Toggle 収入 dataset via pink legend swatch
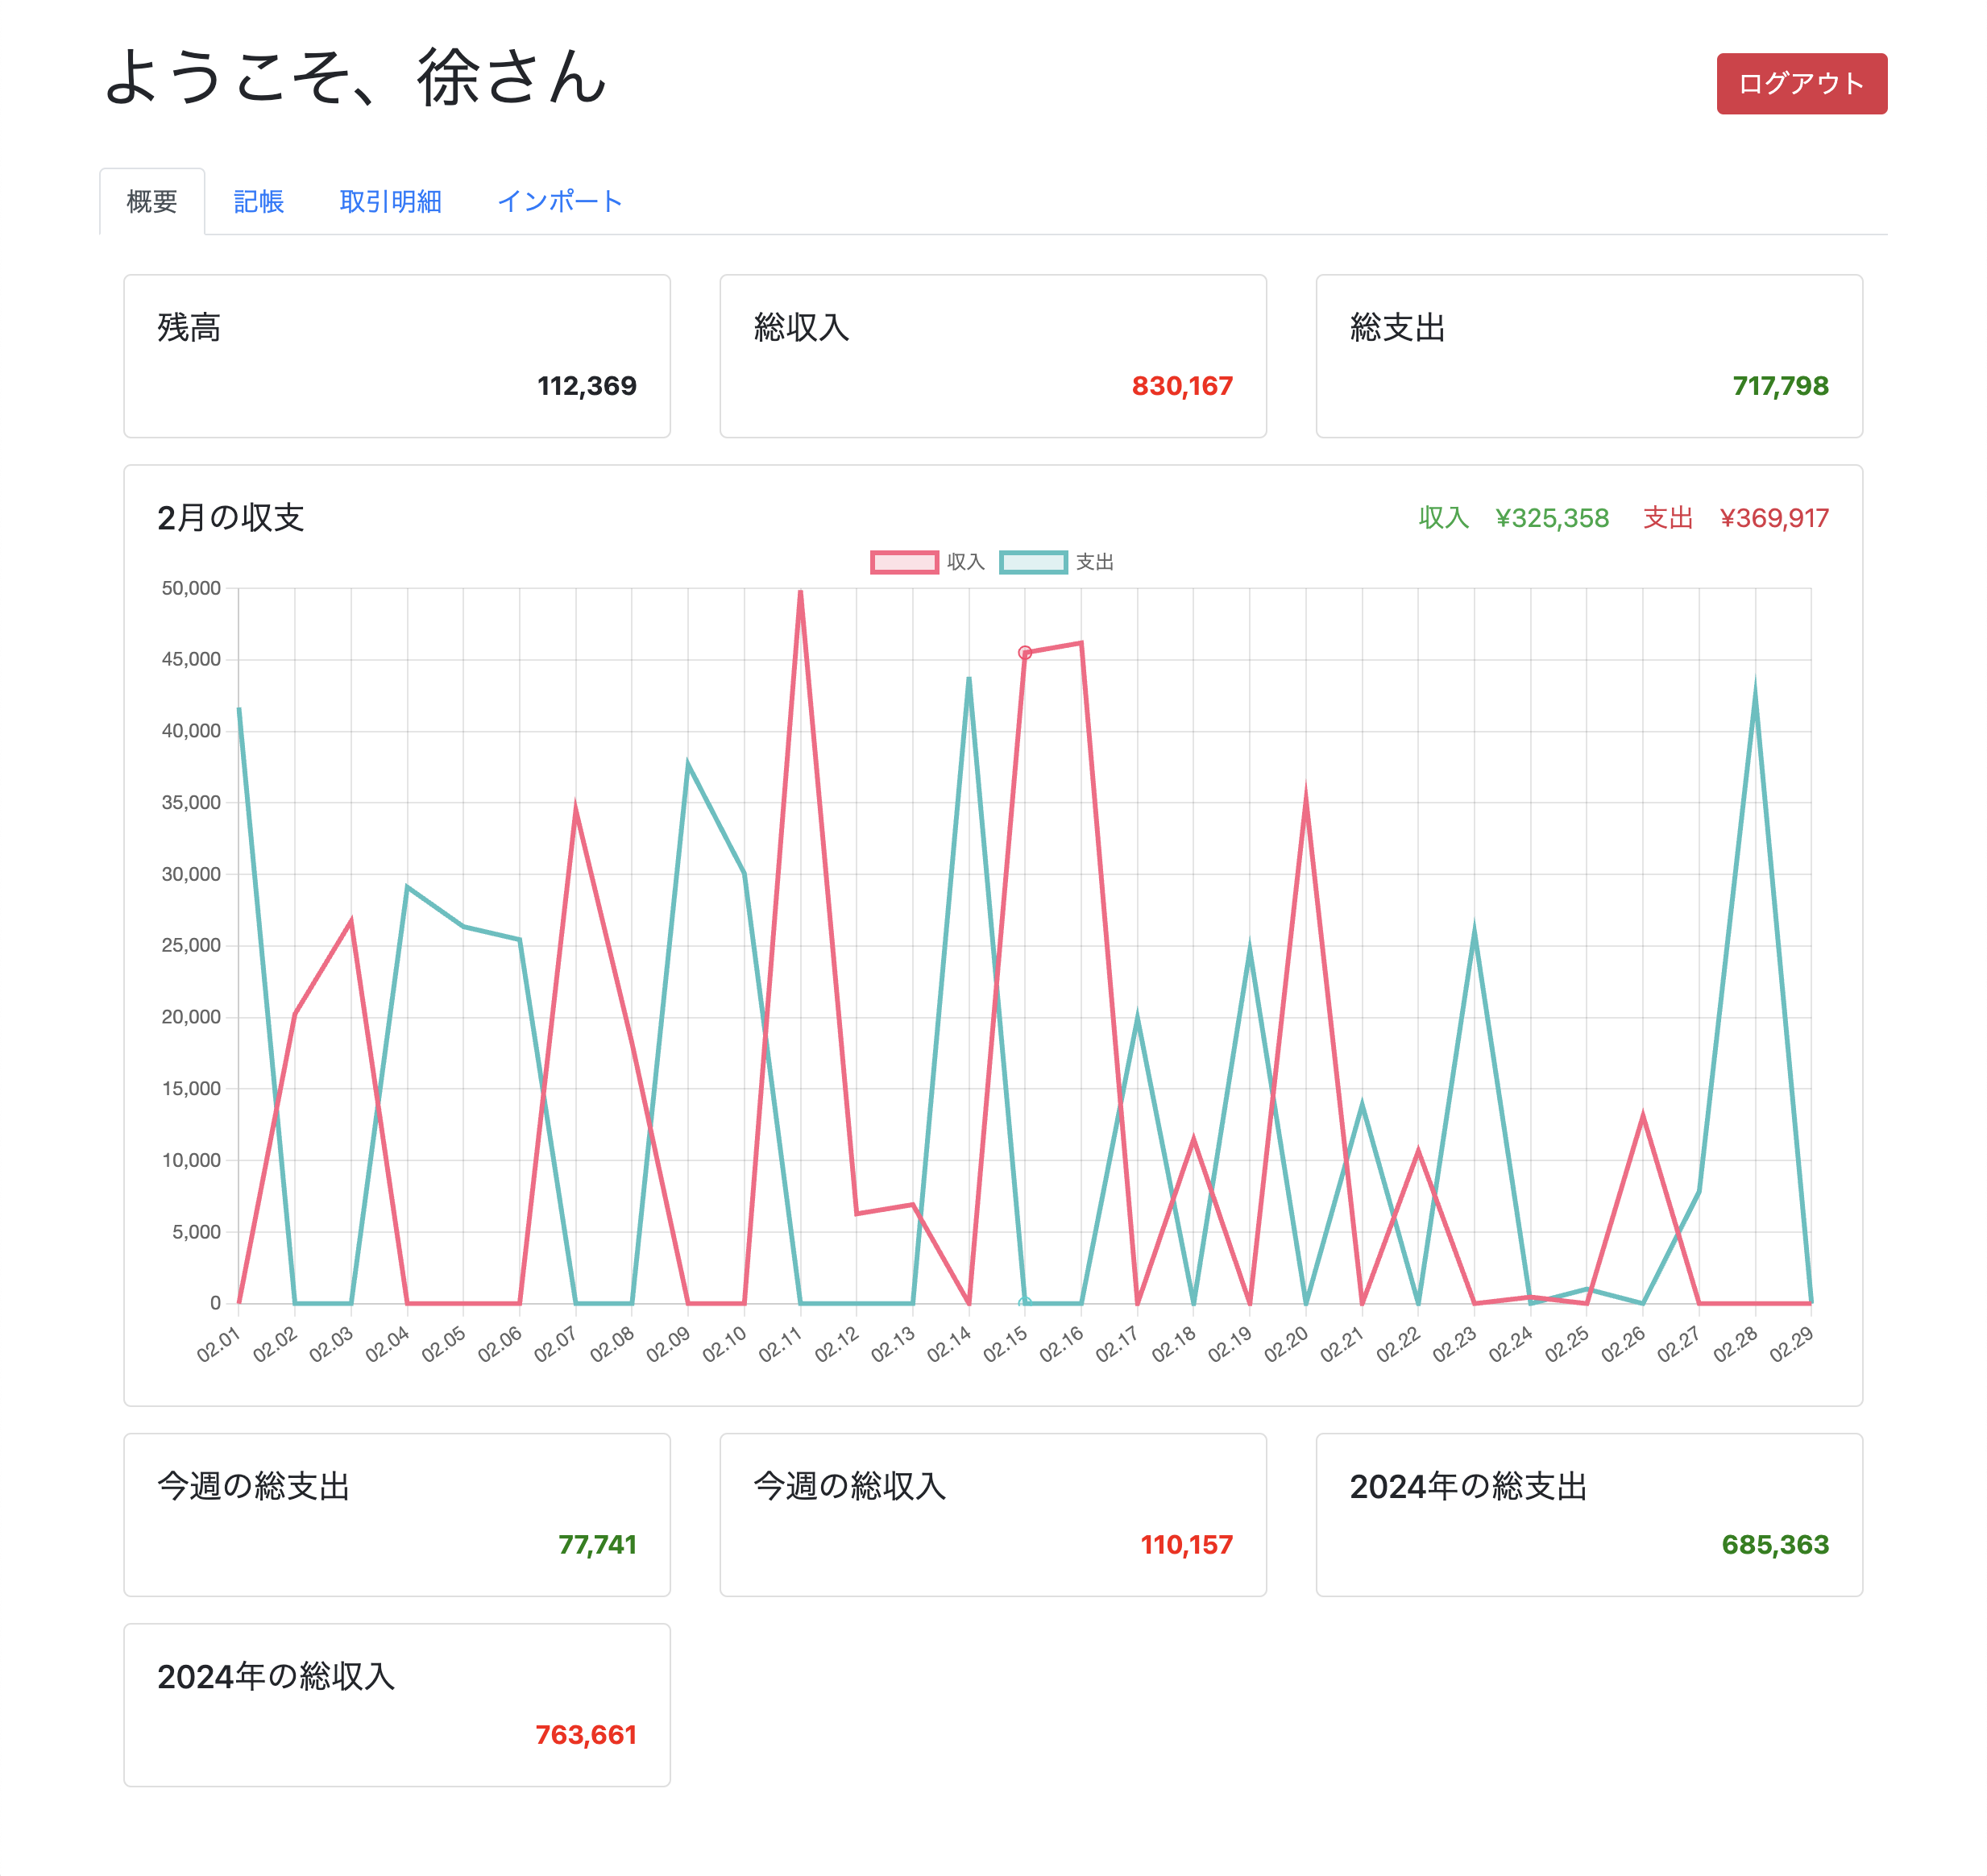This screenshot has width=1987, height=1876. (x=904, y=562)
